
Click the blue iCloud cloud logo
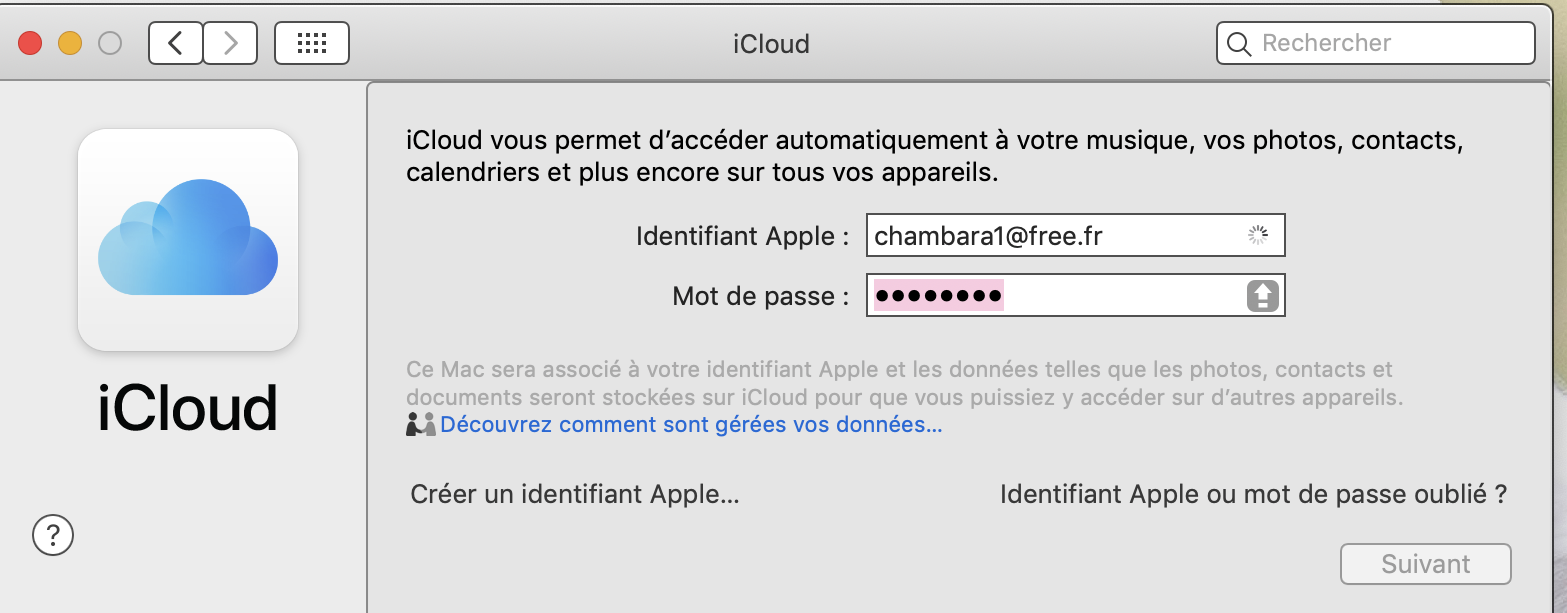pyautogui.click(x=188, y=239)
